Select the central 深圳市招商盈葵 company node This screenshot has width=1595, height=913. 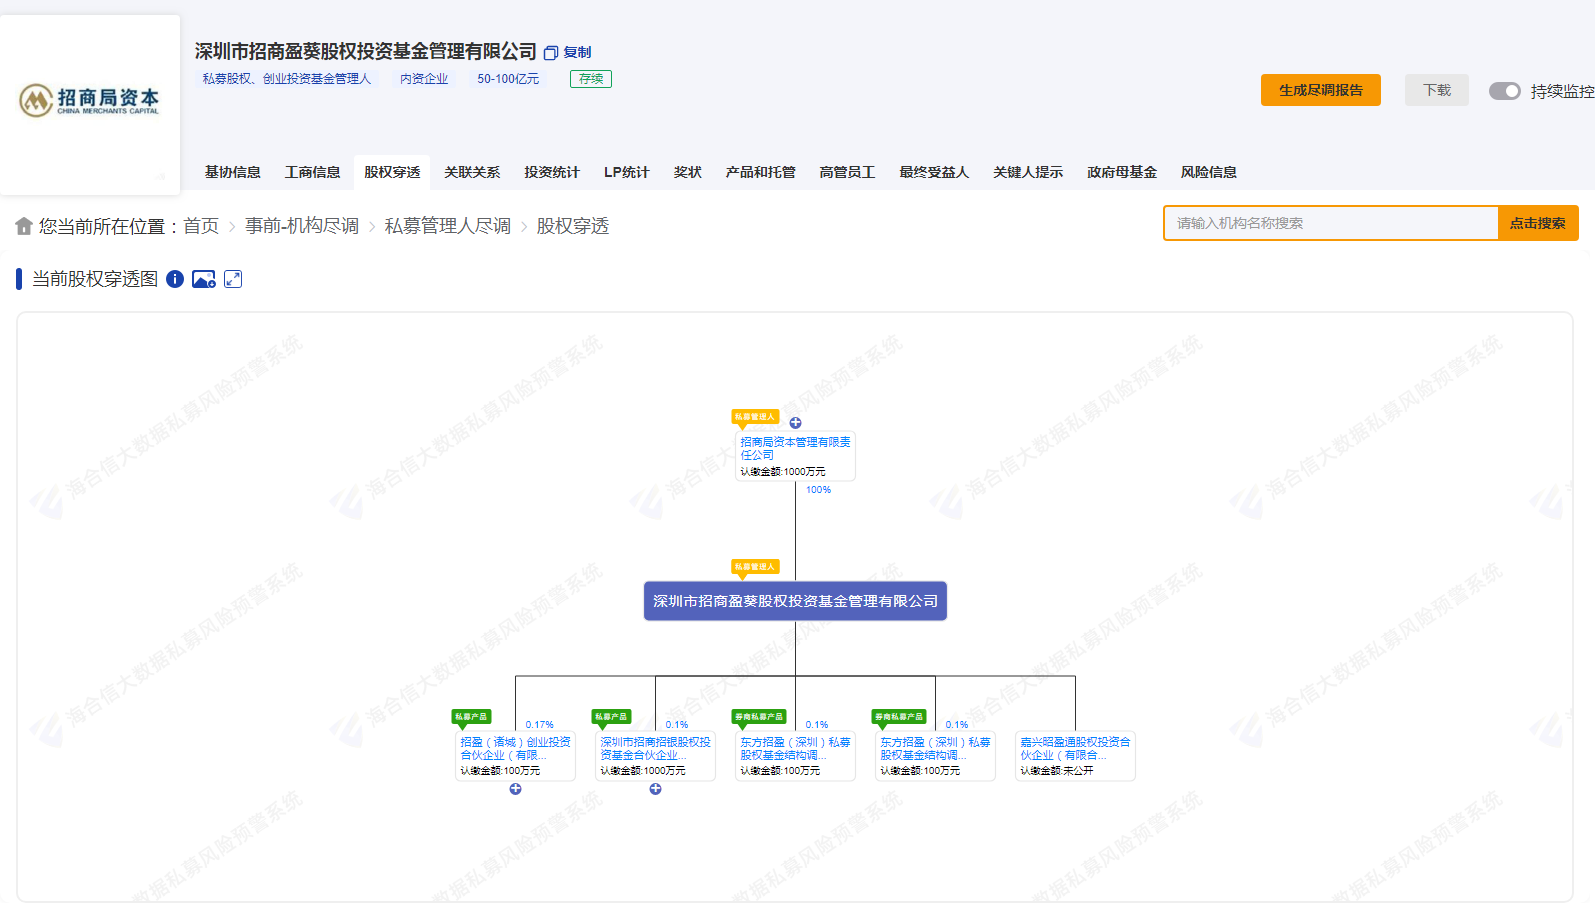point(795,601)
